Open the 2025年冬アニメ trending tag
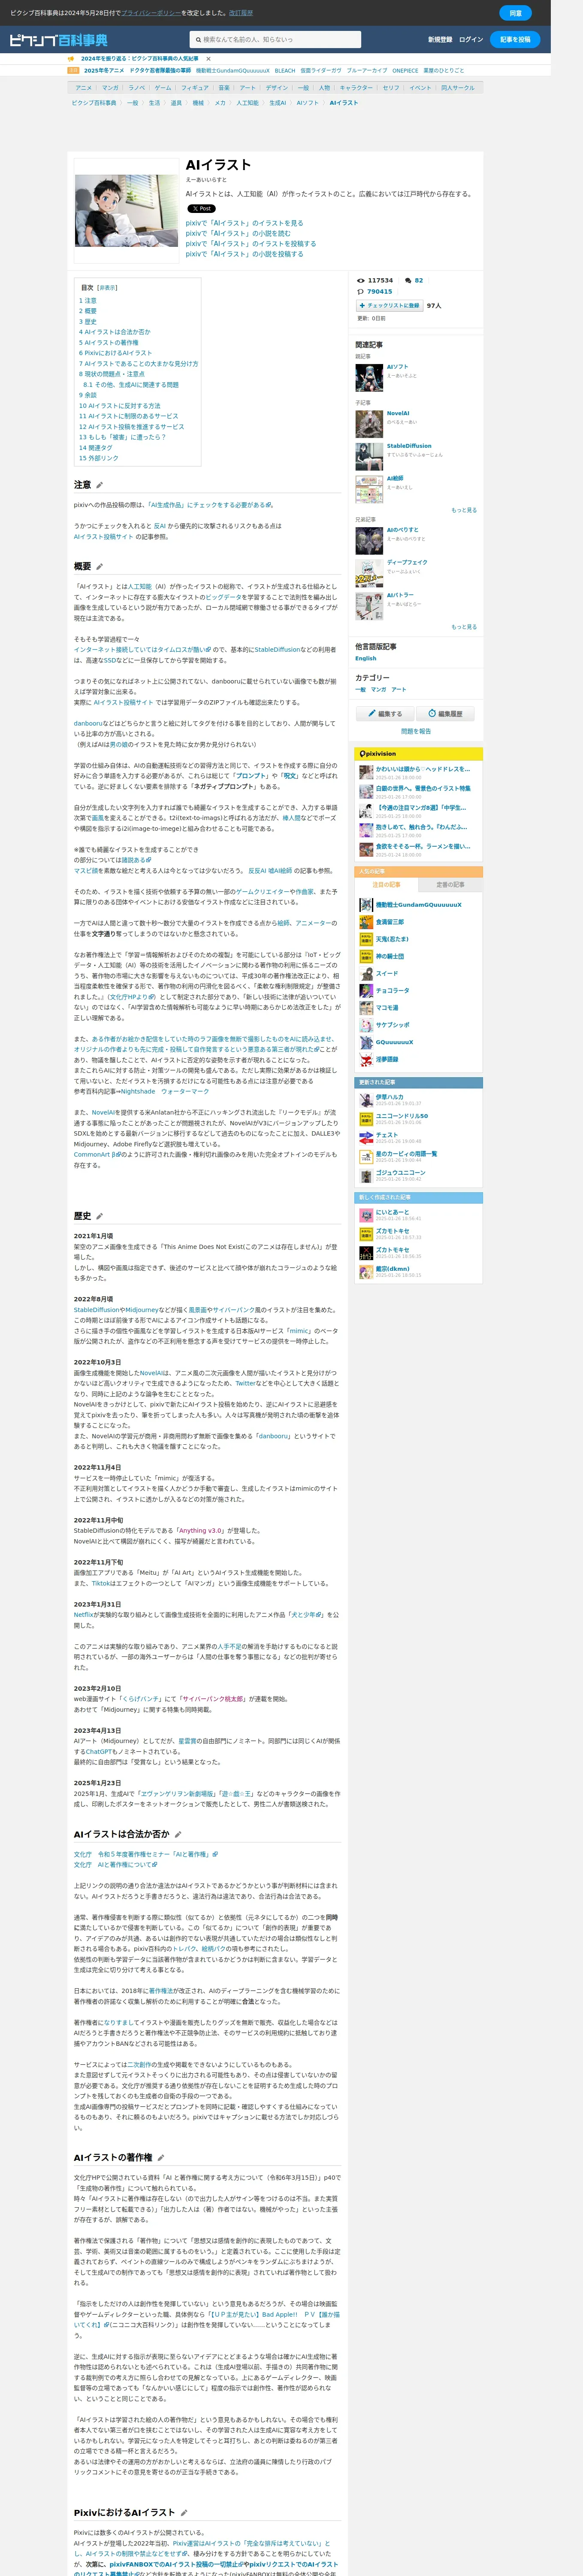This screenshot has width=583, height=2576. coord(104,71)
